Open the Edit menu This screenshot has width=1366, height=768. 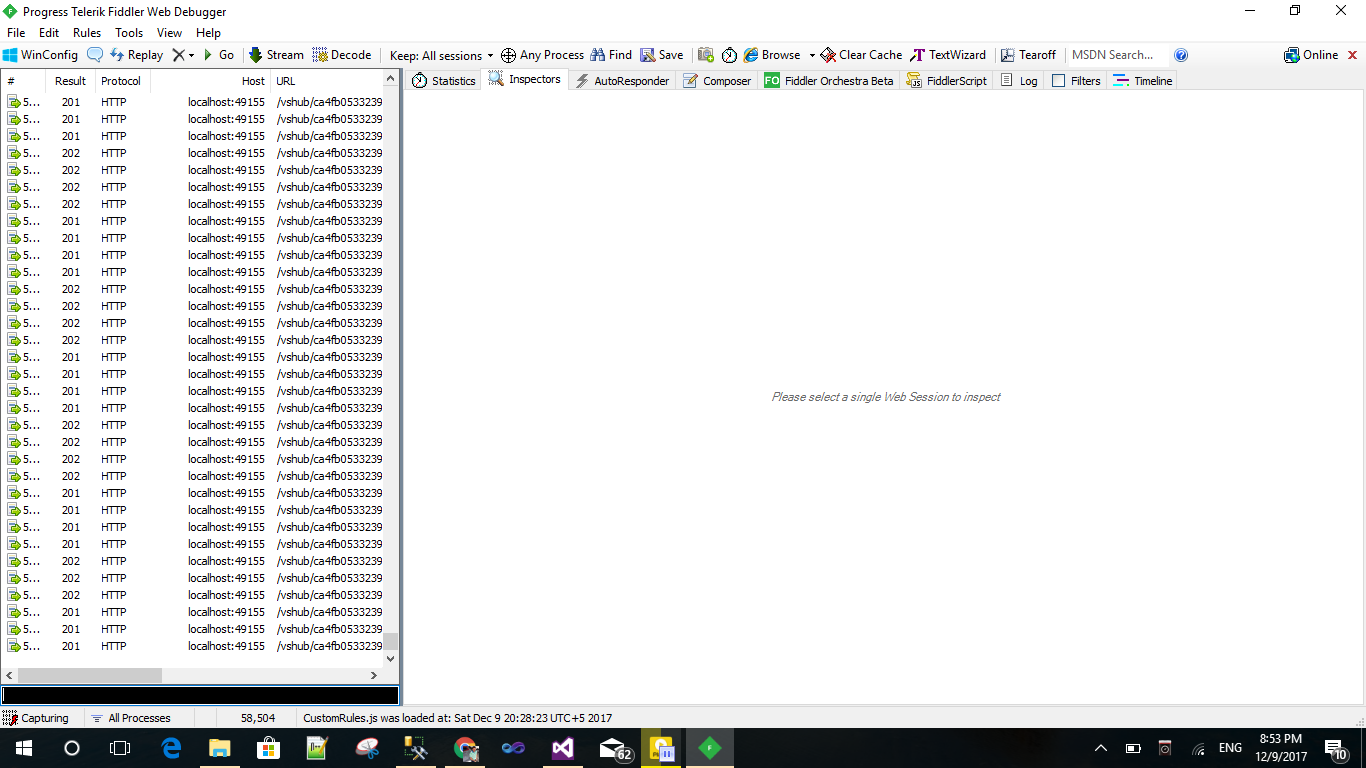[x=49, y=33]
